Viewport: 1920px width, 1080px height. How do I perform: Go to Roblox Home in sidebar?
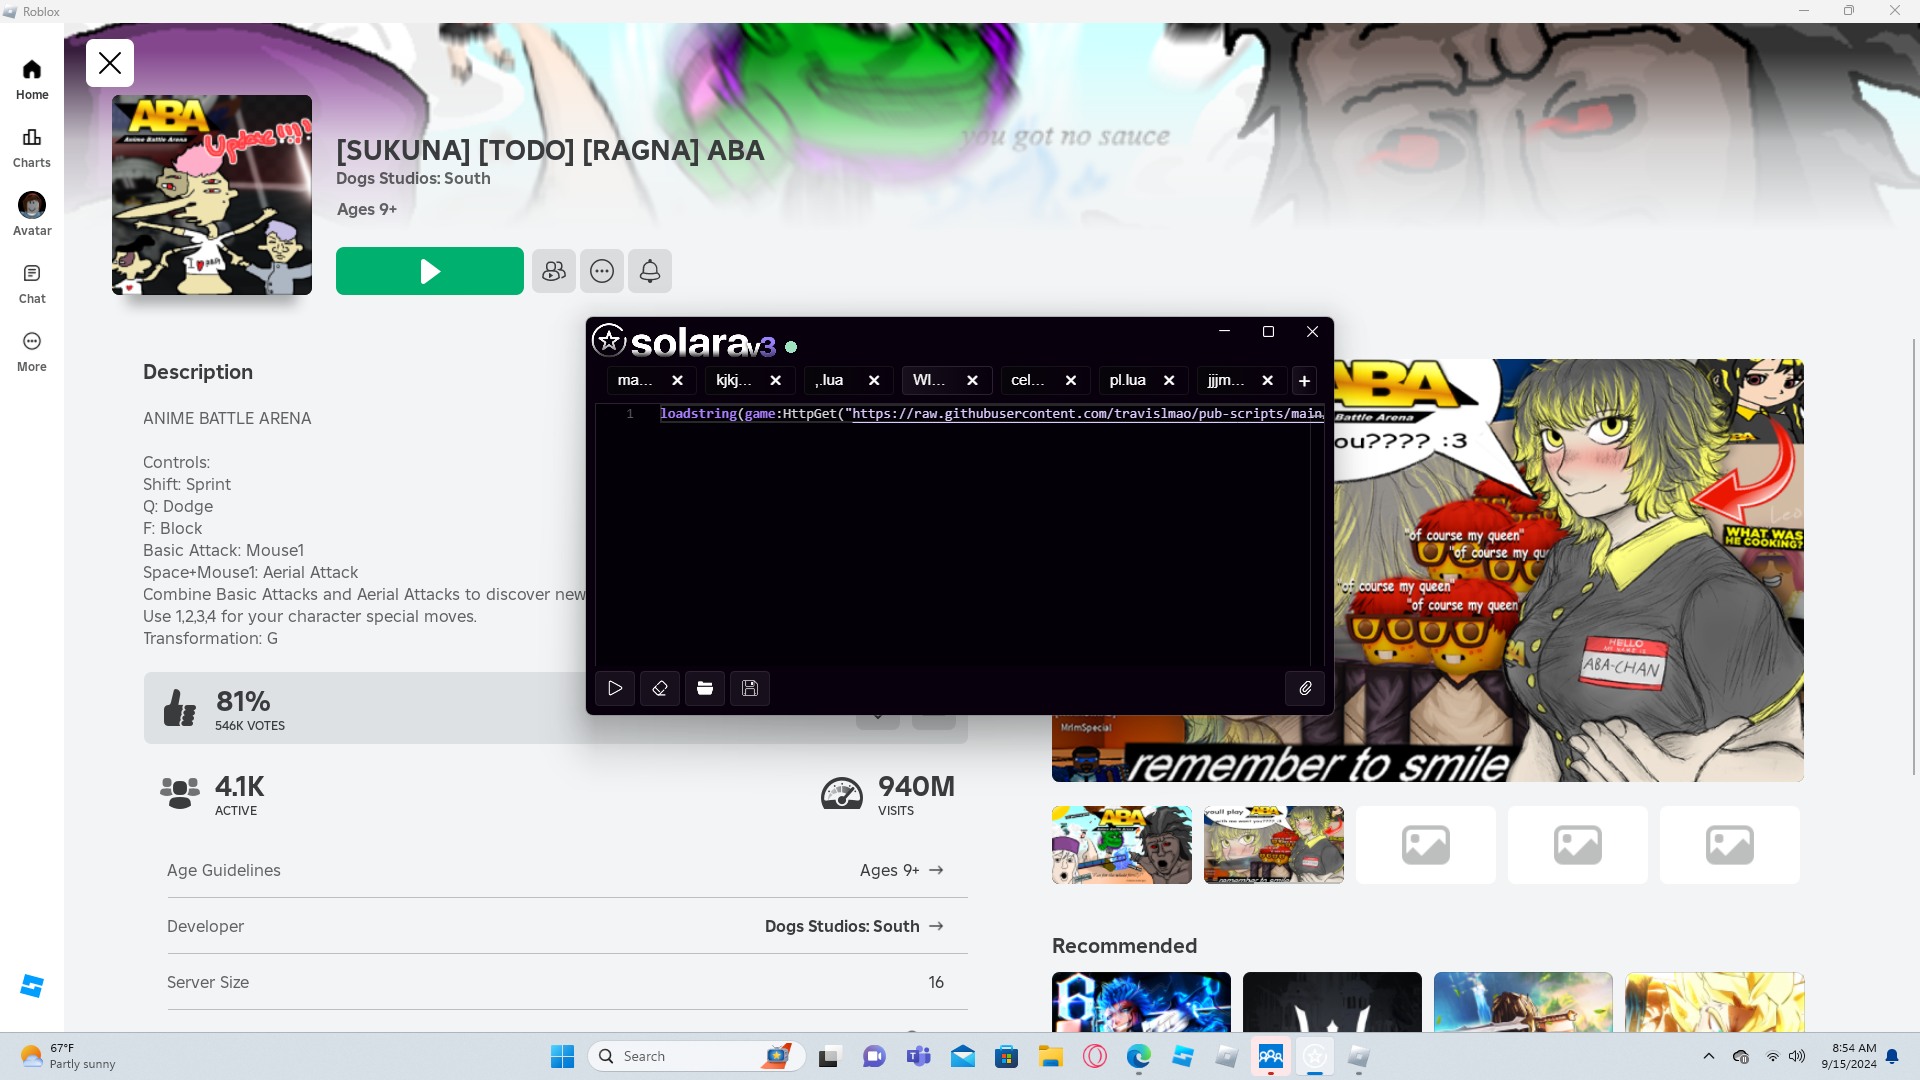32,79
